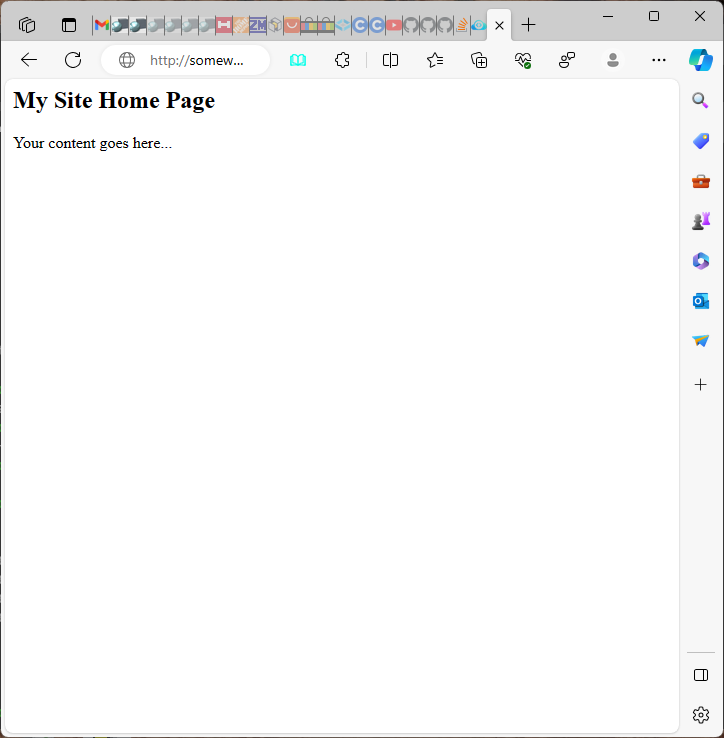Maximize the browser window

653,16
